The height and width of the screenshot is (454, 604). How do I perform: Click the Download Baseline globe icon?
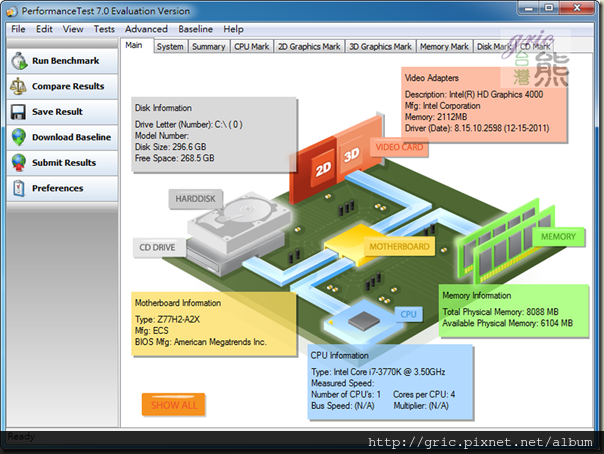coord(18,137)
